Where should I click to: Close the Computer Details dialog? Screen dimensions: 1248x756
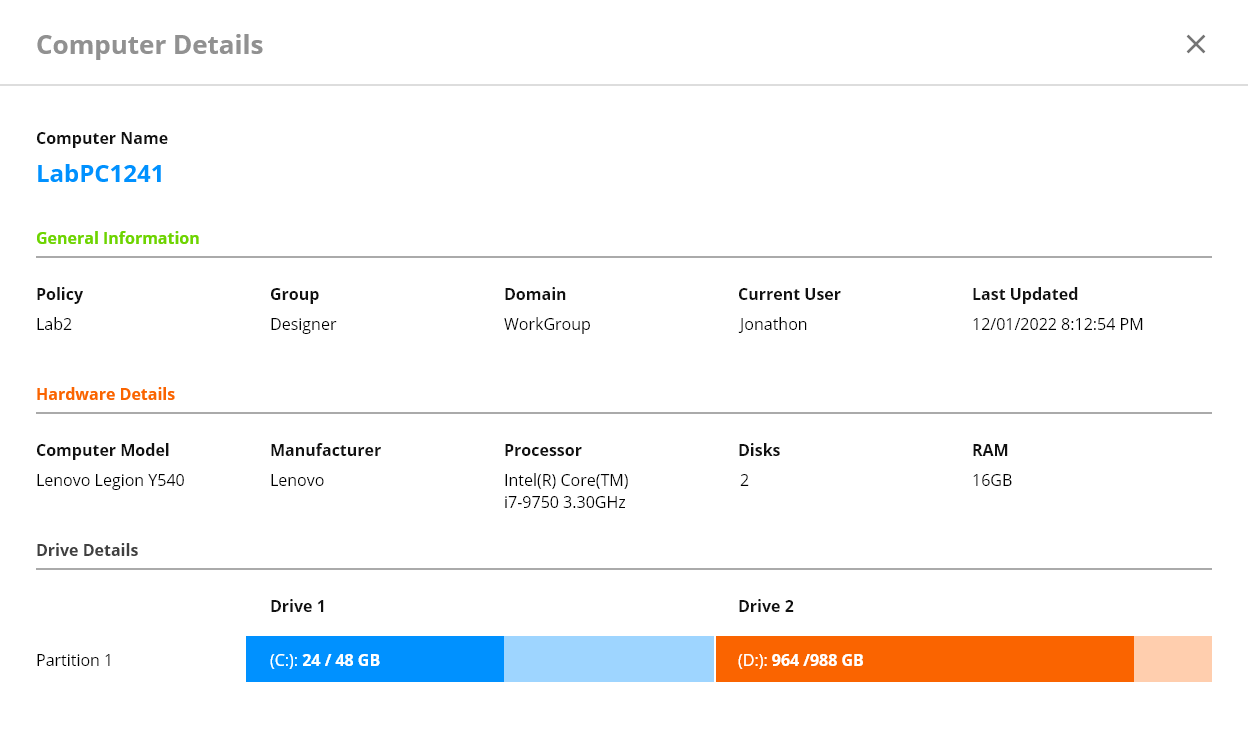(1195, 44)
